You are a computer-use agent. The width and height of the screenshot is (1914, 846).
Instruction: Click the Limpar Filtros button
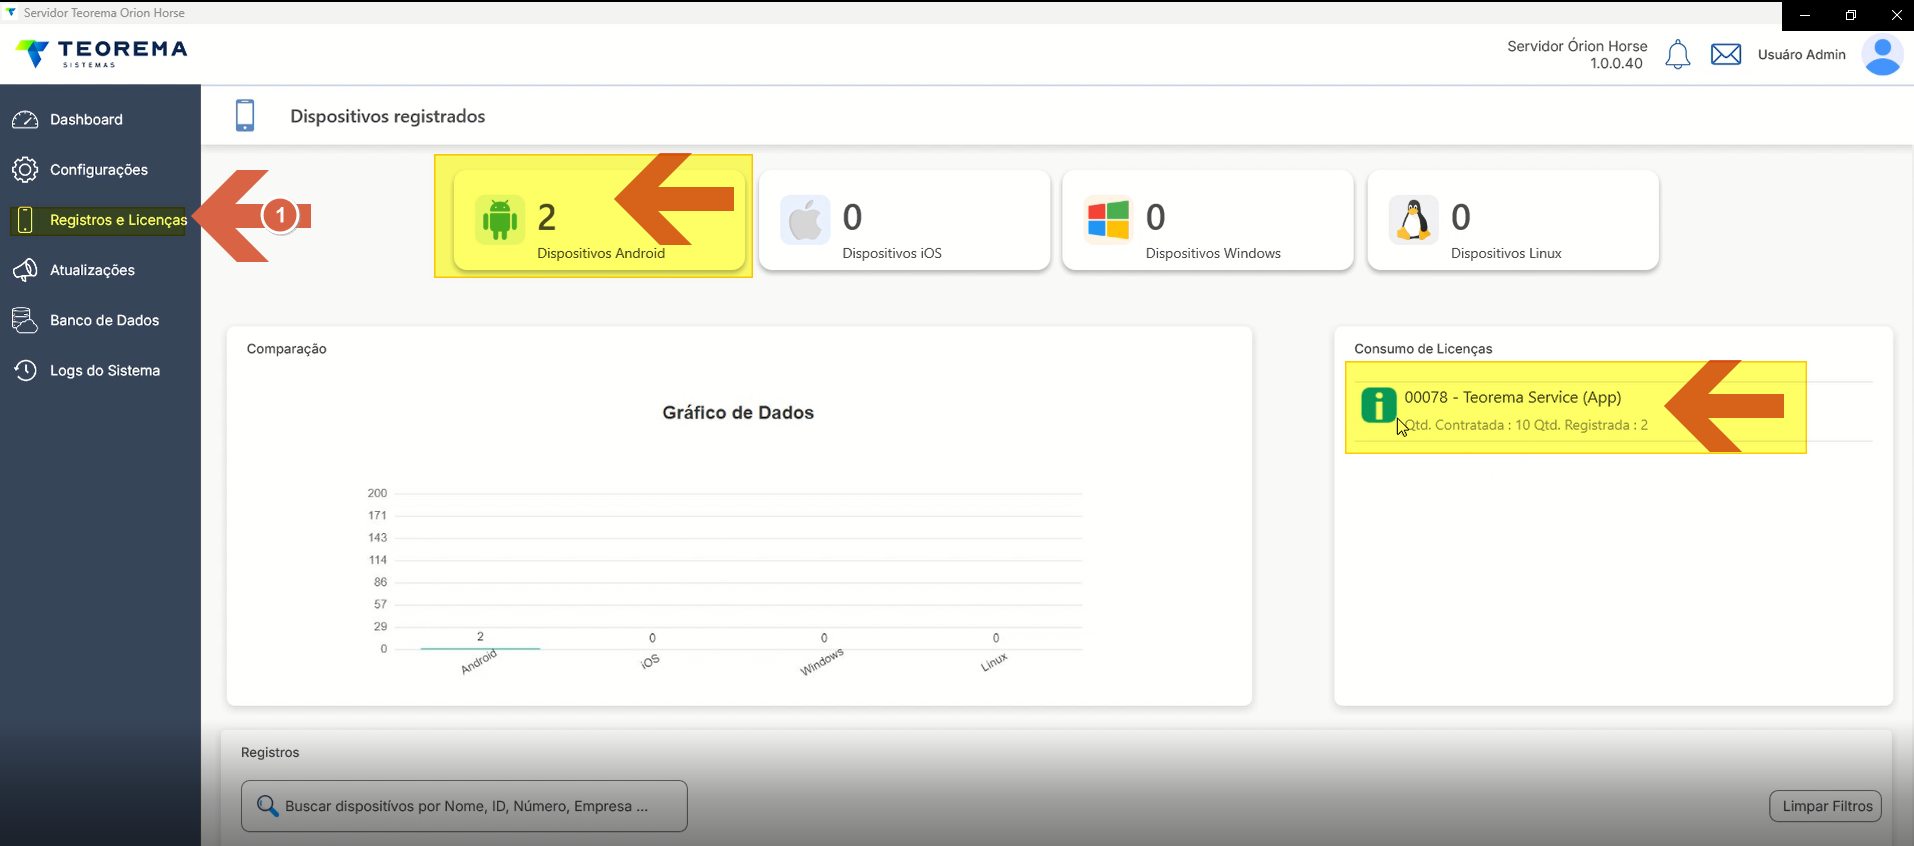point(1826,806)
